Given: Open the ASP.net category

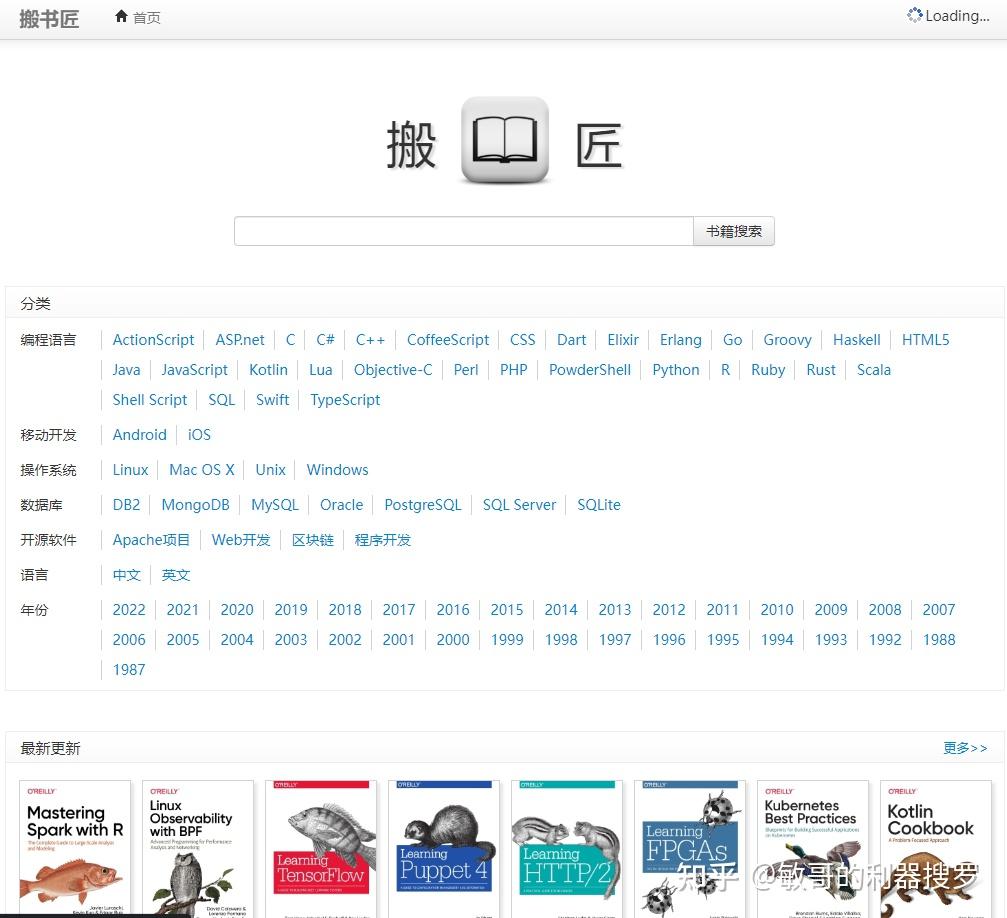Looking at the screenshot, I should point(240,340).
